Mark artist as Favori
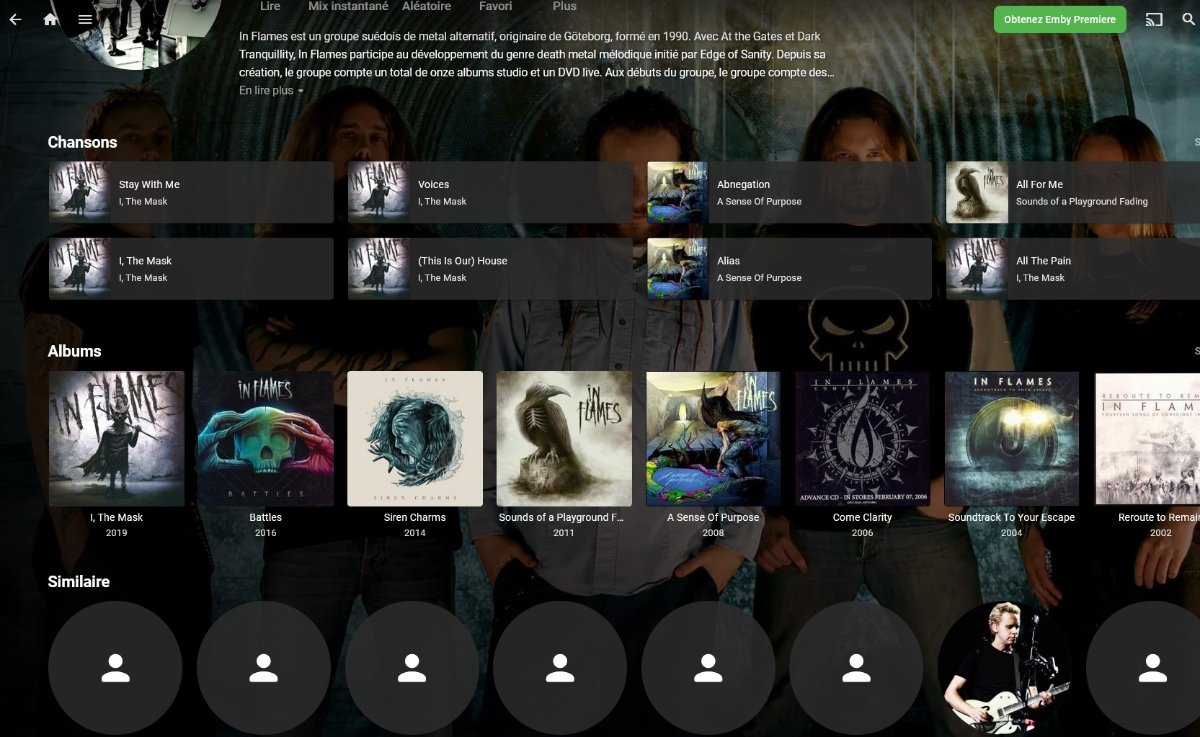This screenshot has height=737, width=1200. coord(495,6)
